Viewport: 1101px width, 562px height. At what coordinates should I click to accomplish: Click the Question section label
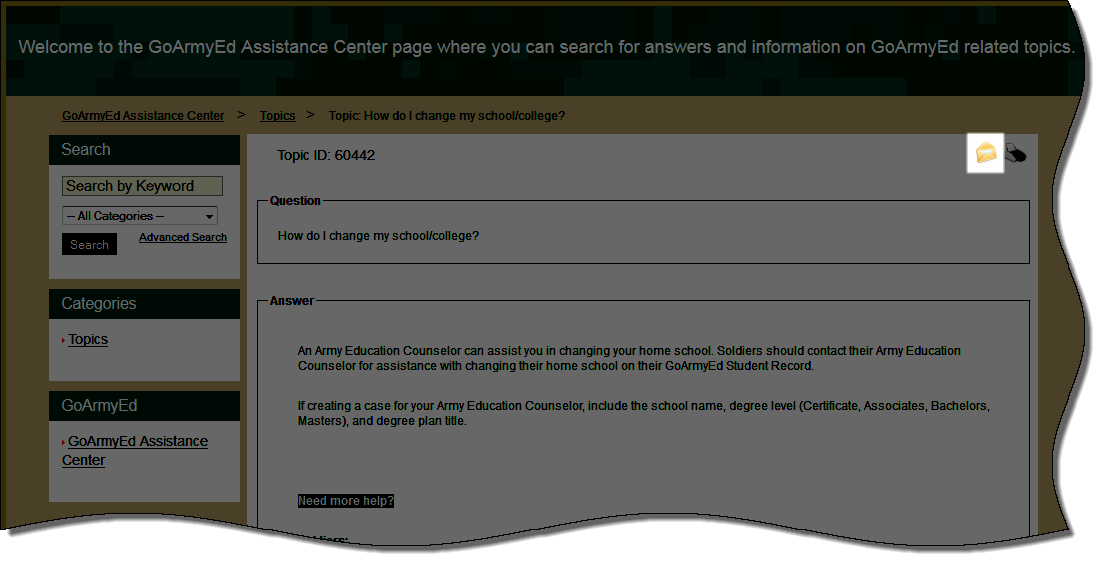[x=295, y=201]
